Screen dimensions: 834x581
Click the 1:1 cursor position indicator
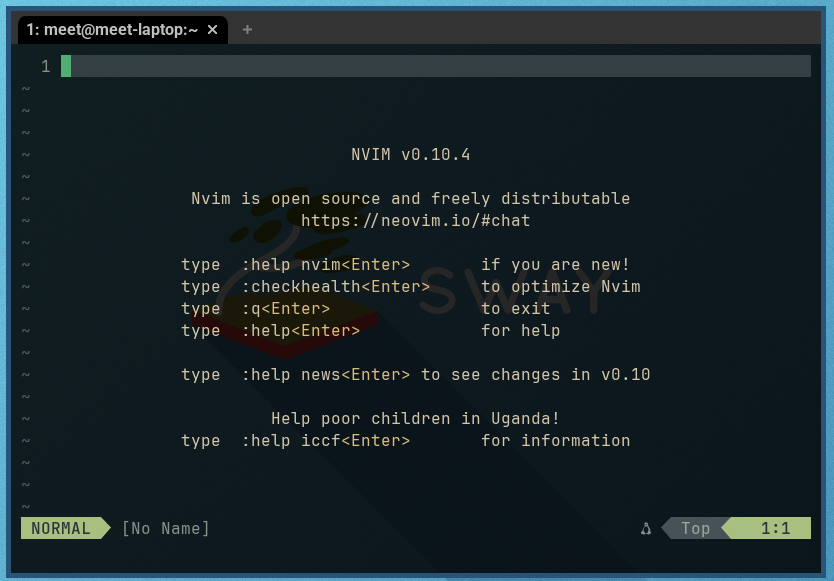[775, 528]
